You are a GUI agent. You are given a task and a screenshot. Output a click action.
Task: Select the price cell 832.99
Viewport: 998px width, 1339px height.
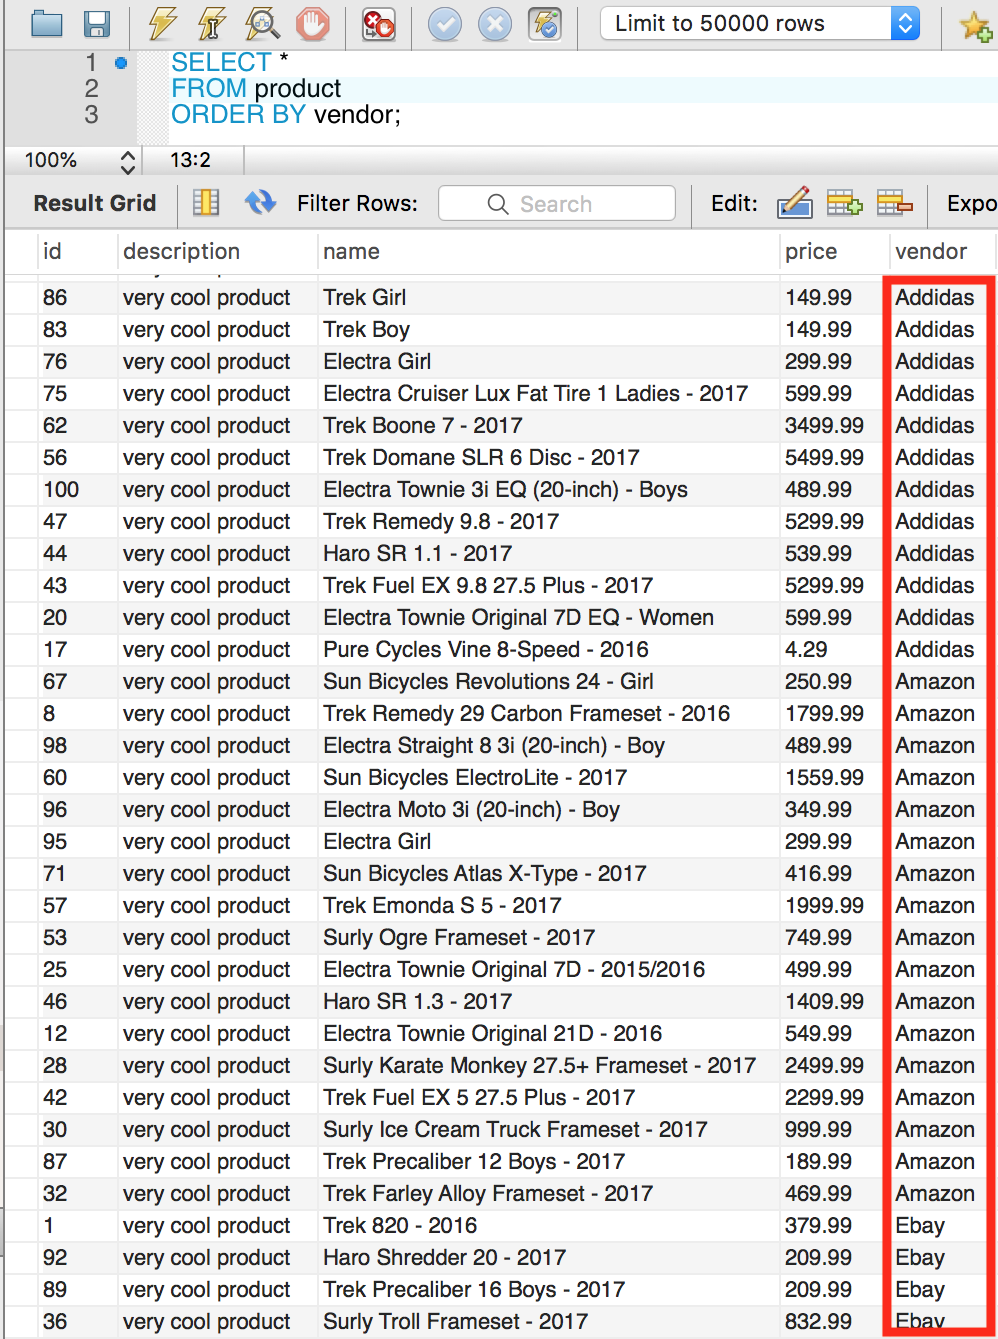coord(834,1321)
